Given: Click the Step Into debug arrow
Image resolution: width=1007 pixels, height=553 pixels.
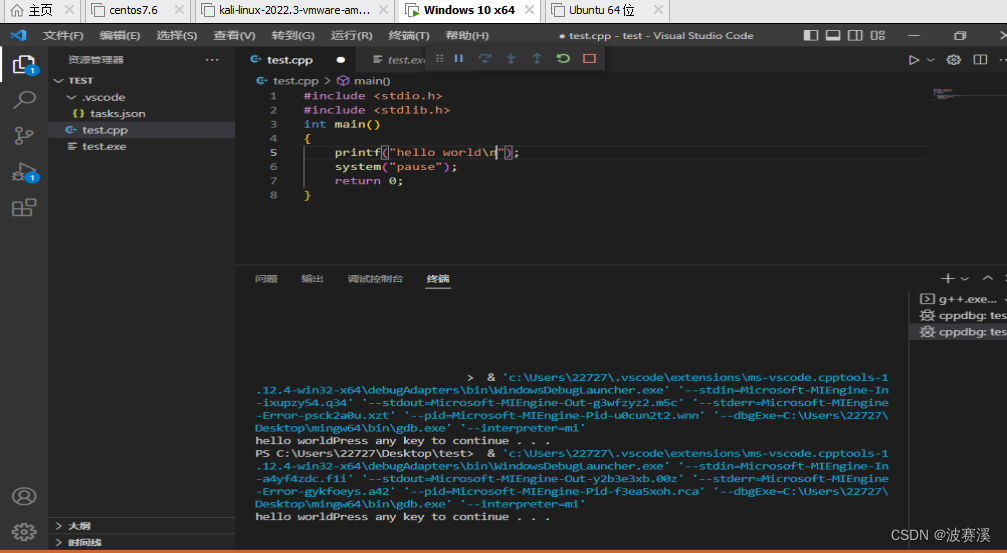Looking at the screenshot, I should point(511,58).
